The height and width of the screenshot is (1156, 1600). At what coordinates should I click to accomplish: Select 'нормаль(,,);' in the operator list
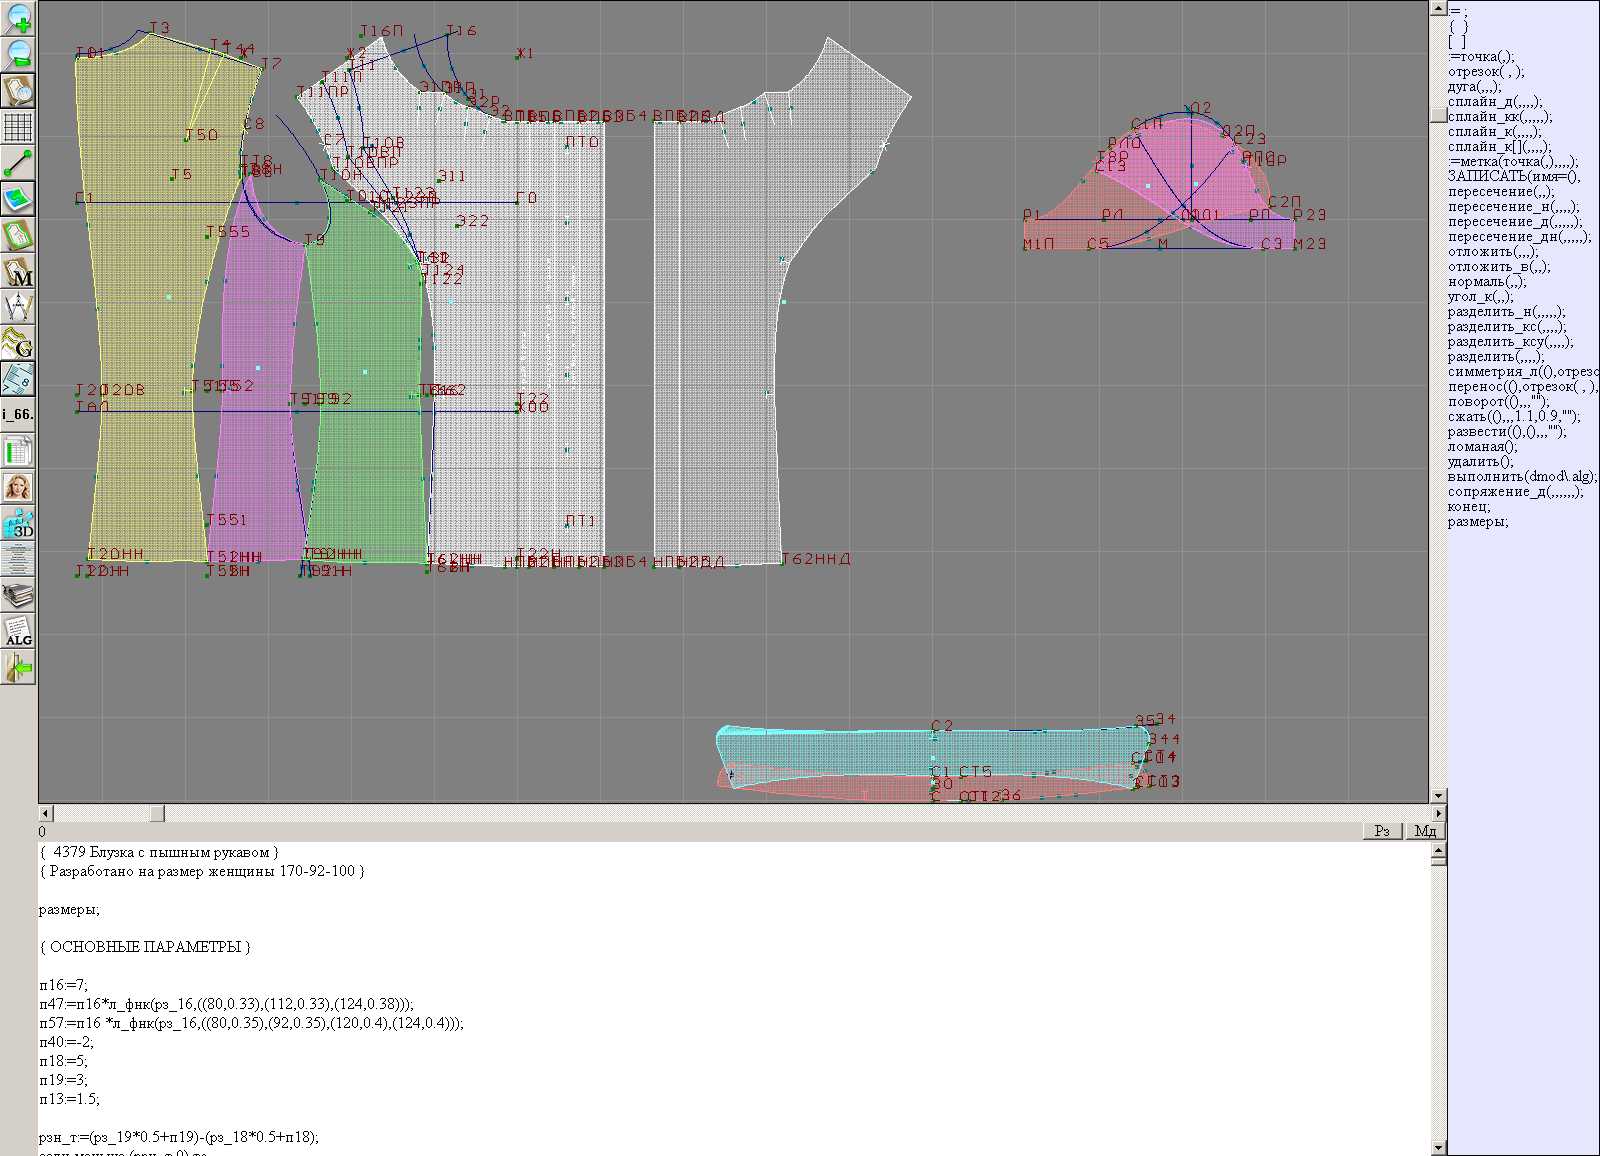pos(1486,282)
